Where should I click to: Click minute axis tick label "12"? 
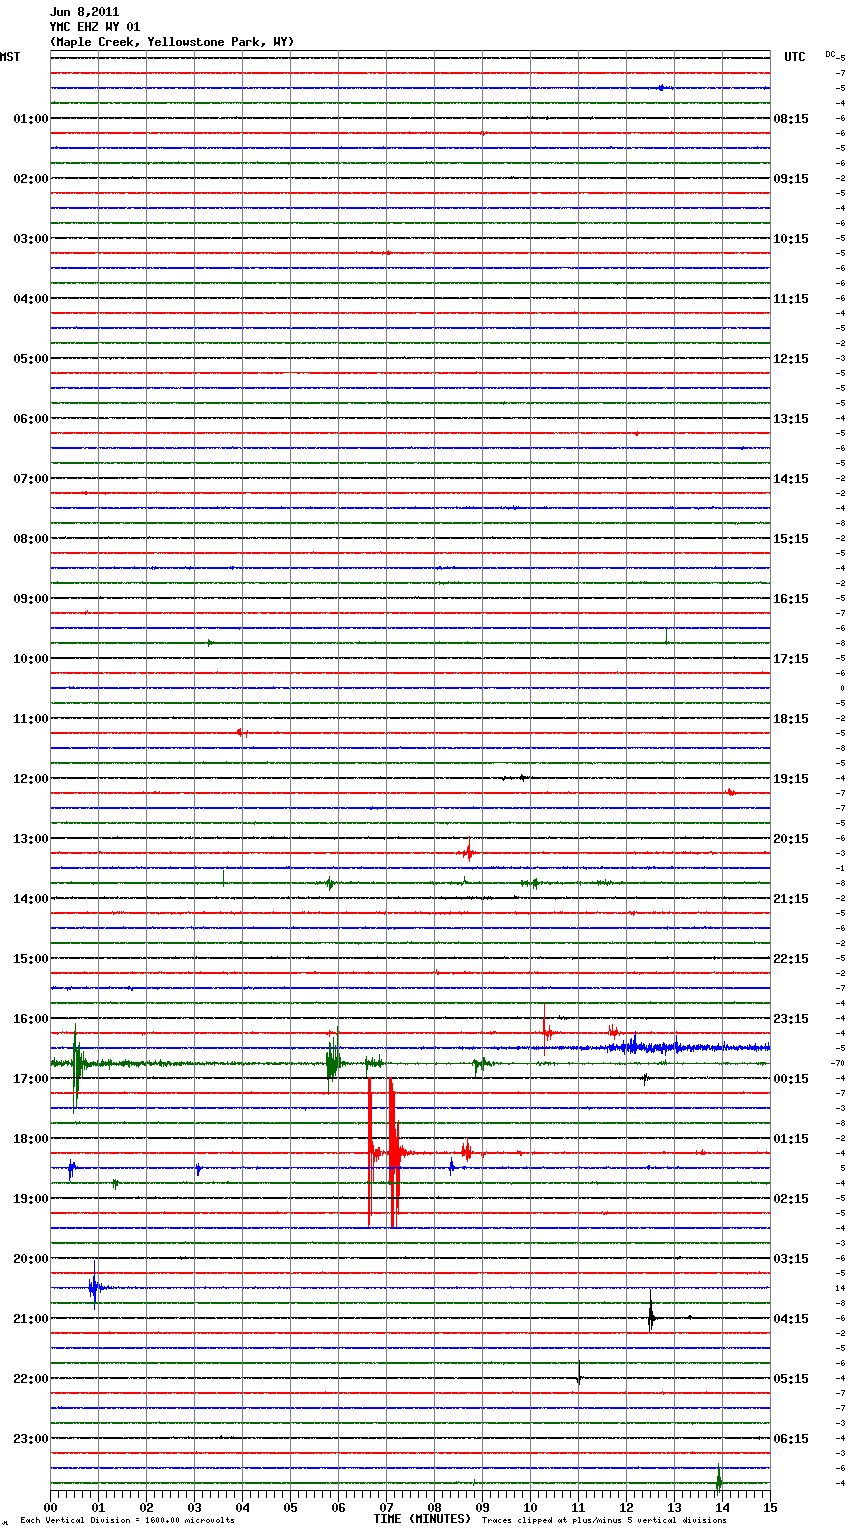click(626, 1507)
